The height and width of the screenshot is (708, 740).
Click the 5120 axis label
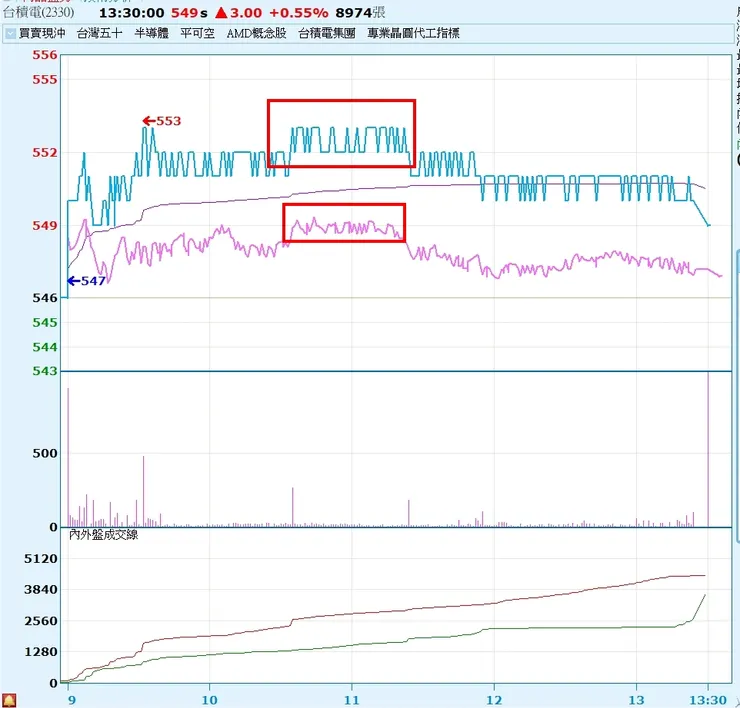coord(41,559)
